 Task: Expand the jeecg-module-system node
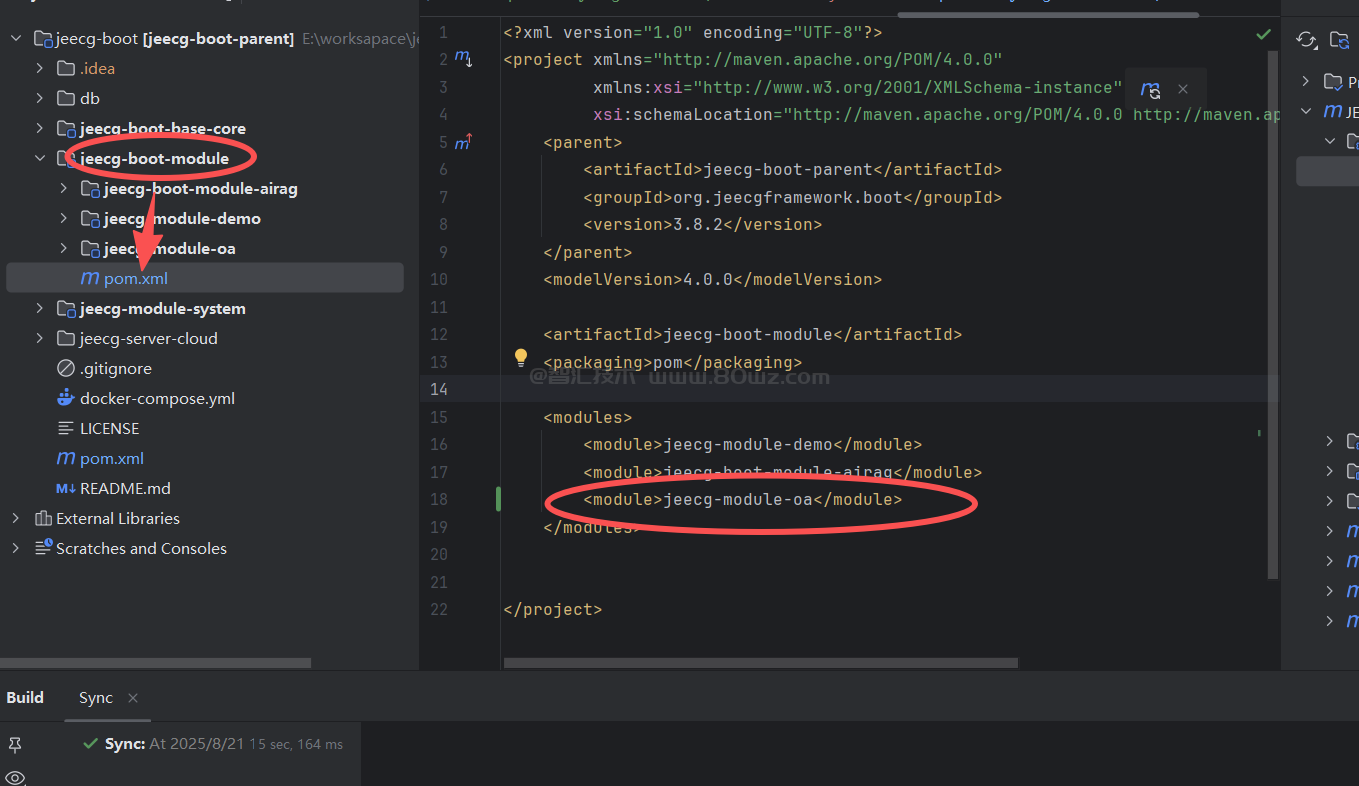point(40,308)
